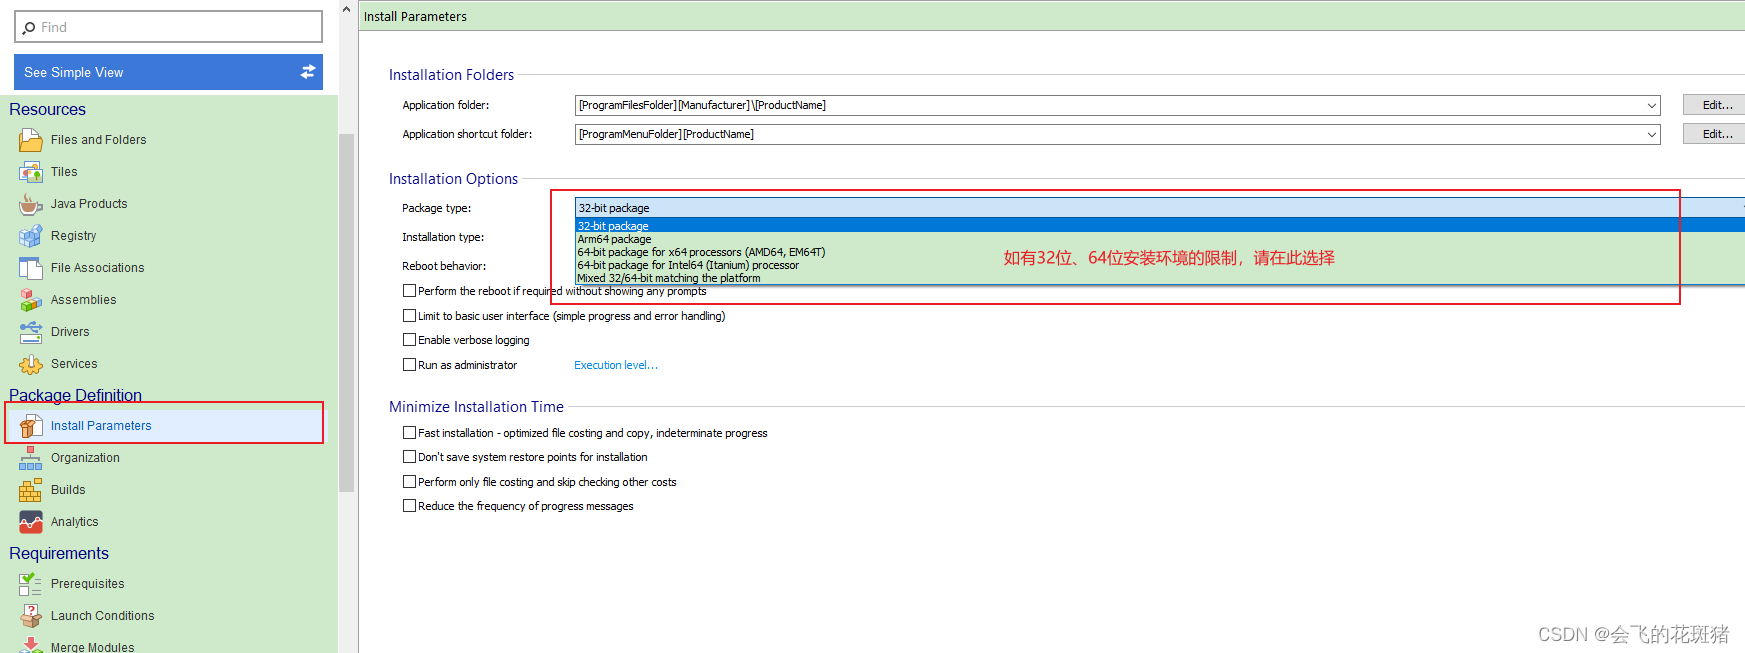This screenshot has height=653, width=1745.
Task: Open Analytics page
Action: pos(74,522)
